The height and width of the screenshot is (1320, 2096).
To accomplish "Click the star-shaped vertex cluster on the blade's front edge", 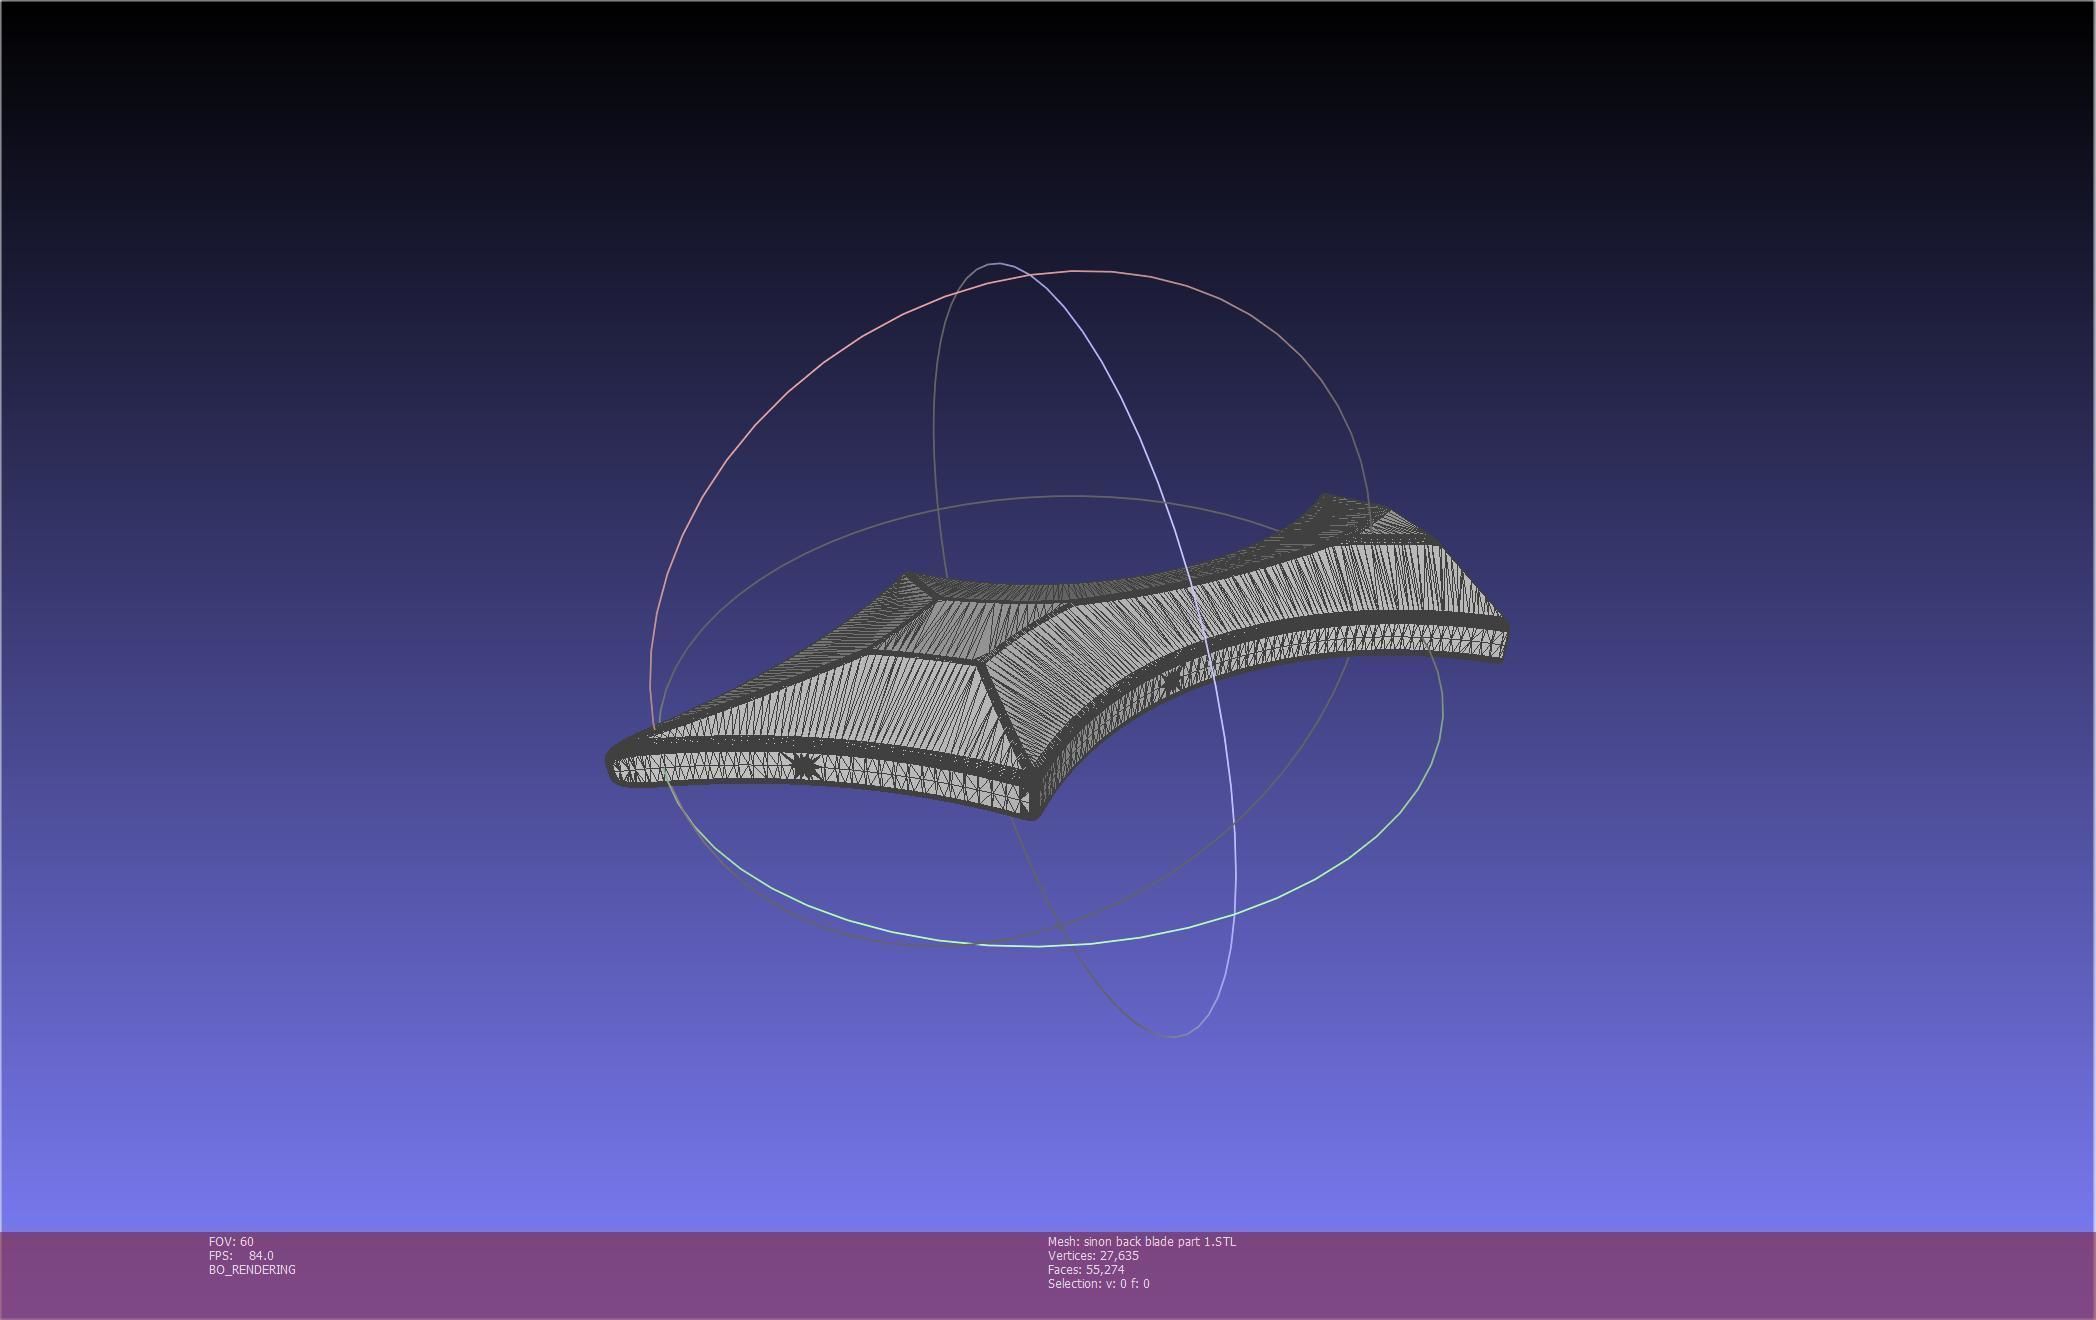I will [x=804, y=767].
